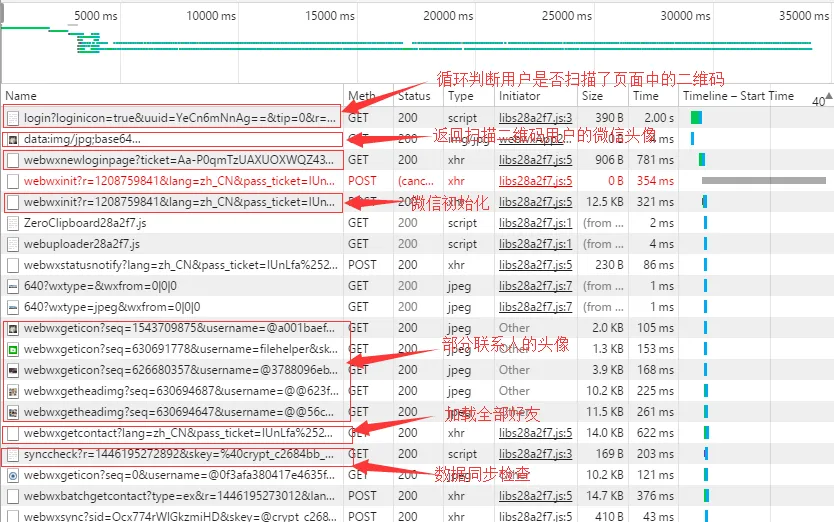The width and height of the screenshot is (834, 522).
Task: Click file icon of login?loginicon request
Action: [13, 118]
